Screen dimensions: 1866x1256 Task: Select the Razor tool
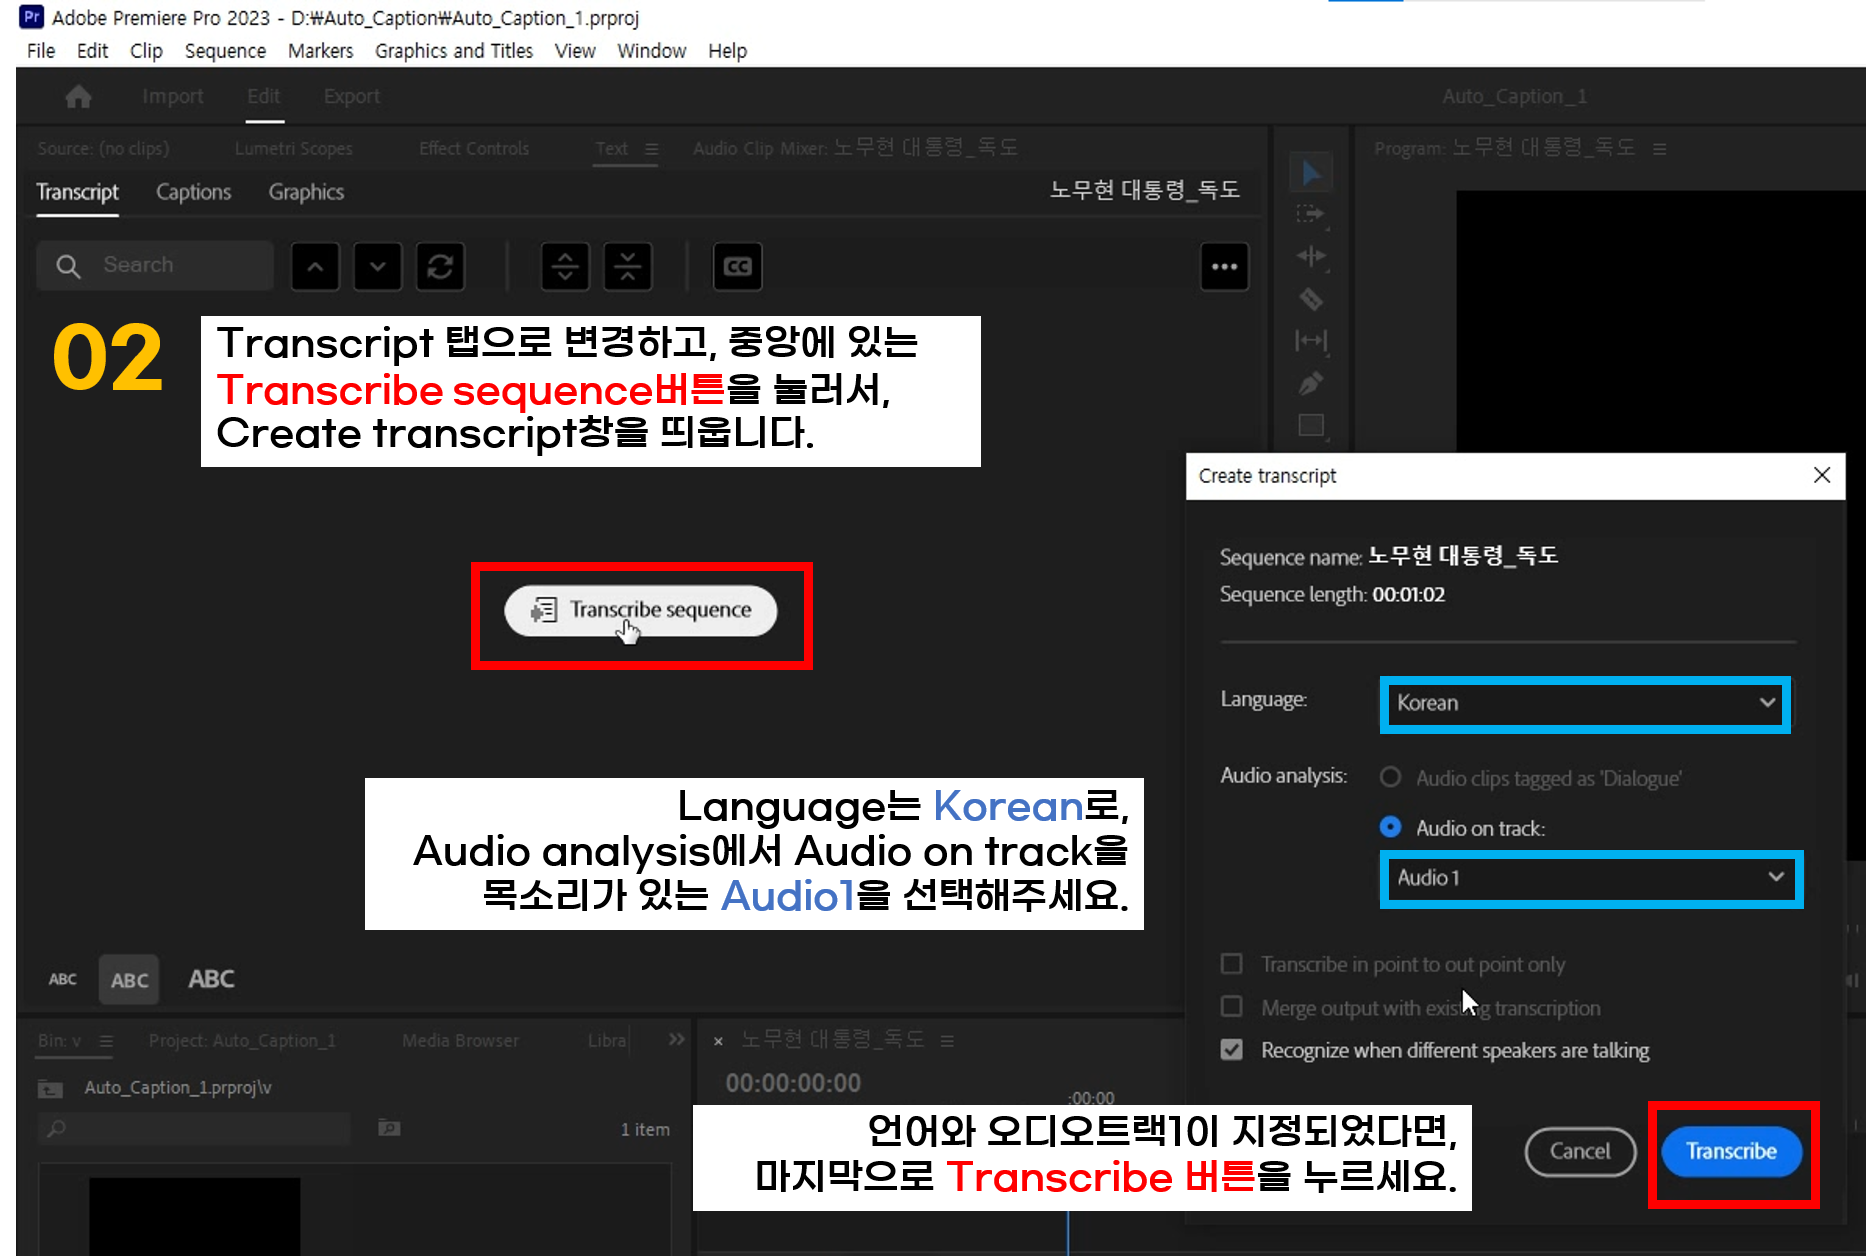click(x=1311, y=299)
